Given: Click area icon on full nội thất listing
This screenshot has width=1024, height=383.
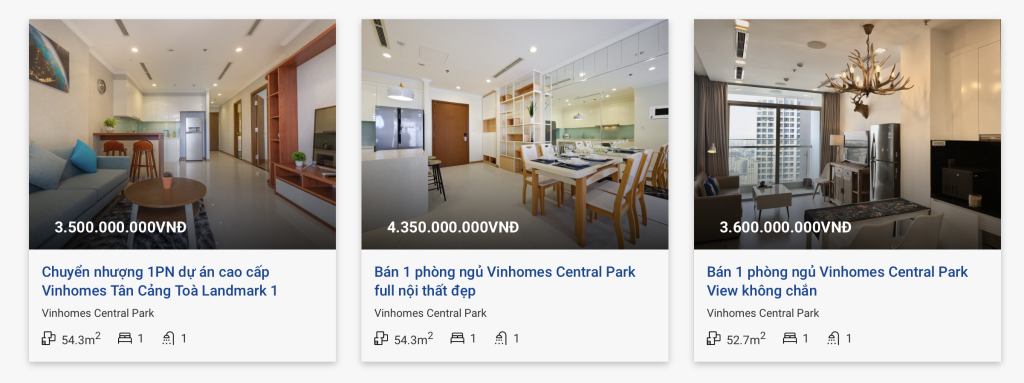Looking at the screenshot, I should click(x=381, y=338).
